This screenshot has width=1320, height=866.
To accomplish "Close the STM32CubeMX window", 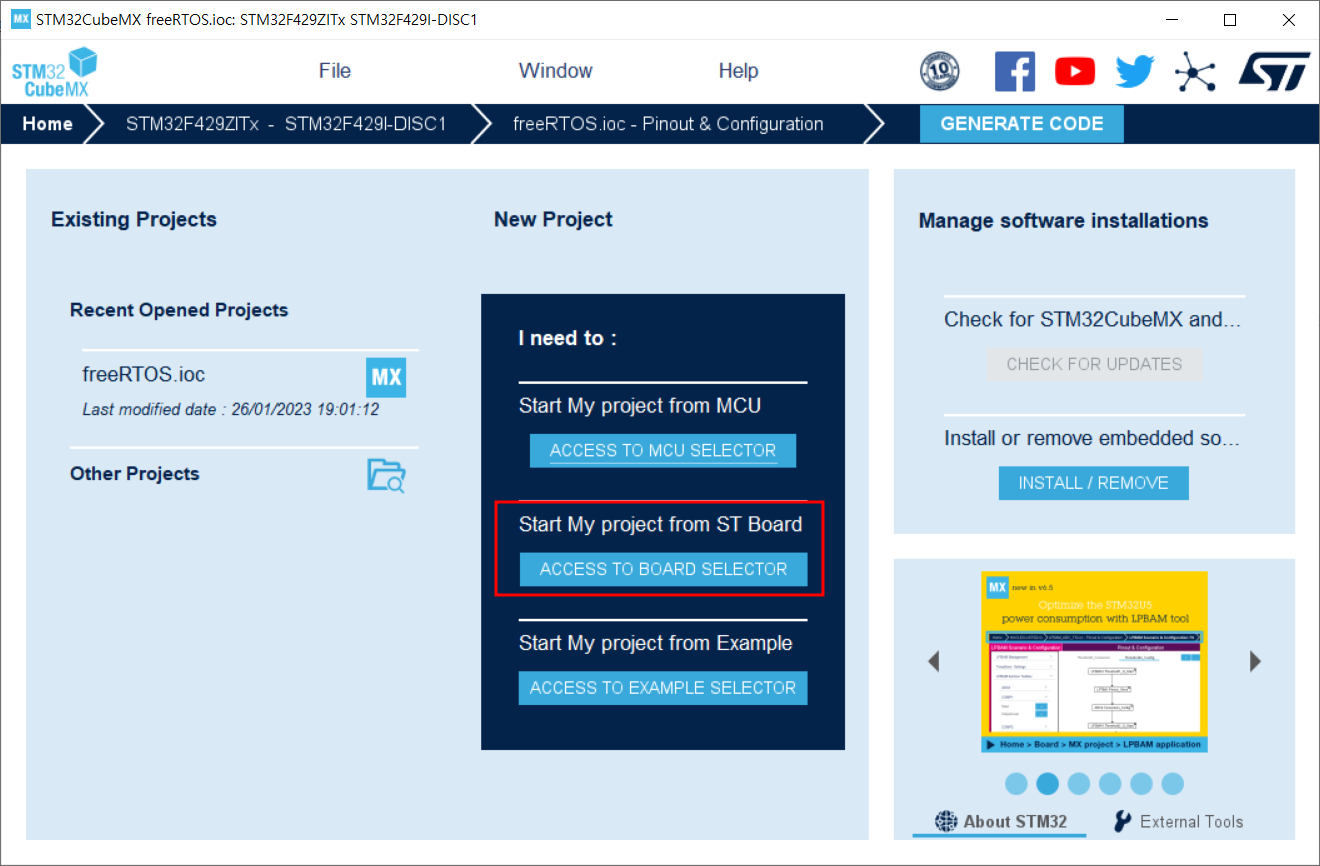I will (x=1289, y=20).
